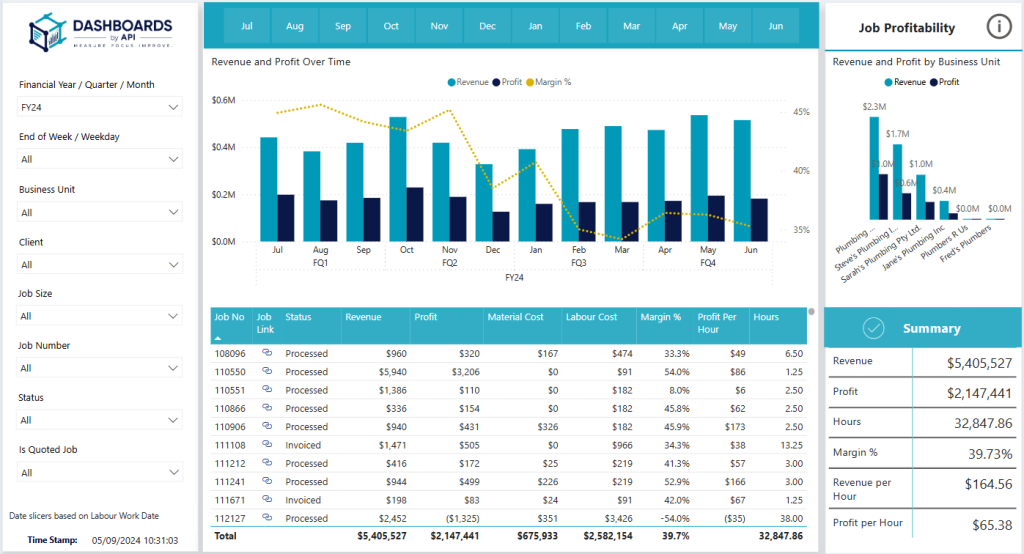The image size is (1024, 554).
Task: Click job link icon for job 111671
Action: click(x=267, y=500)
